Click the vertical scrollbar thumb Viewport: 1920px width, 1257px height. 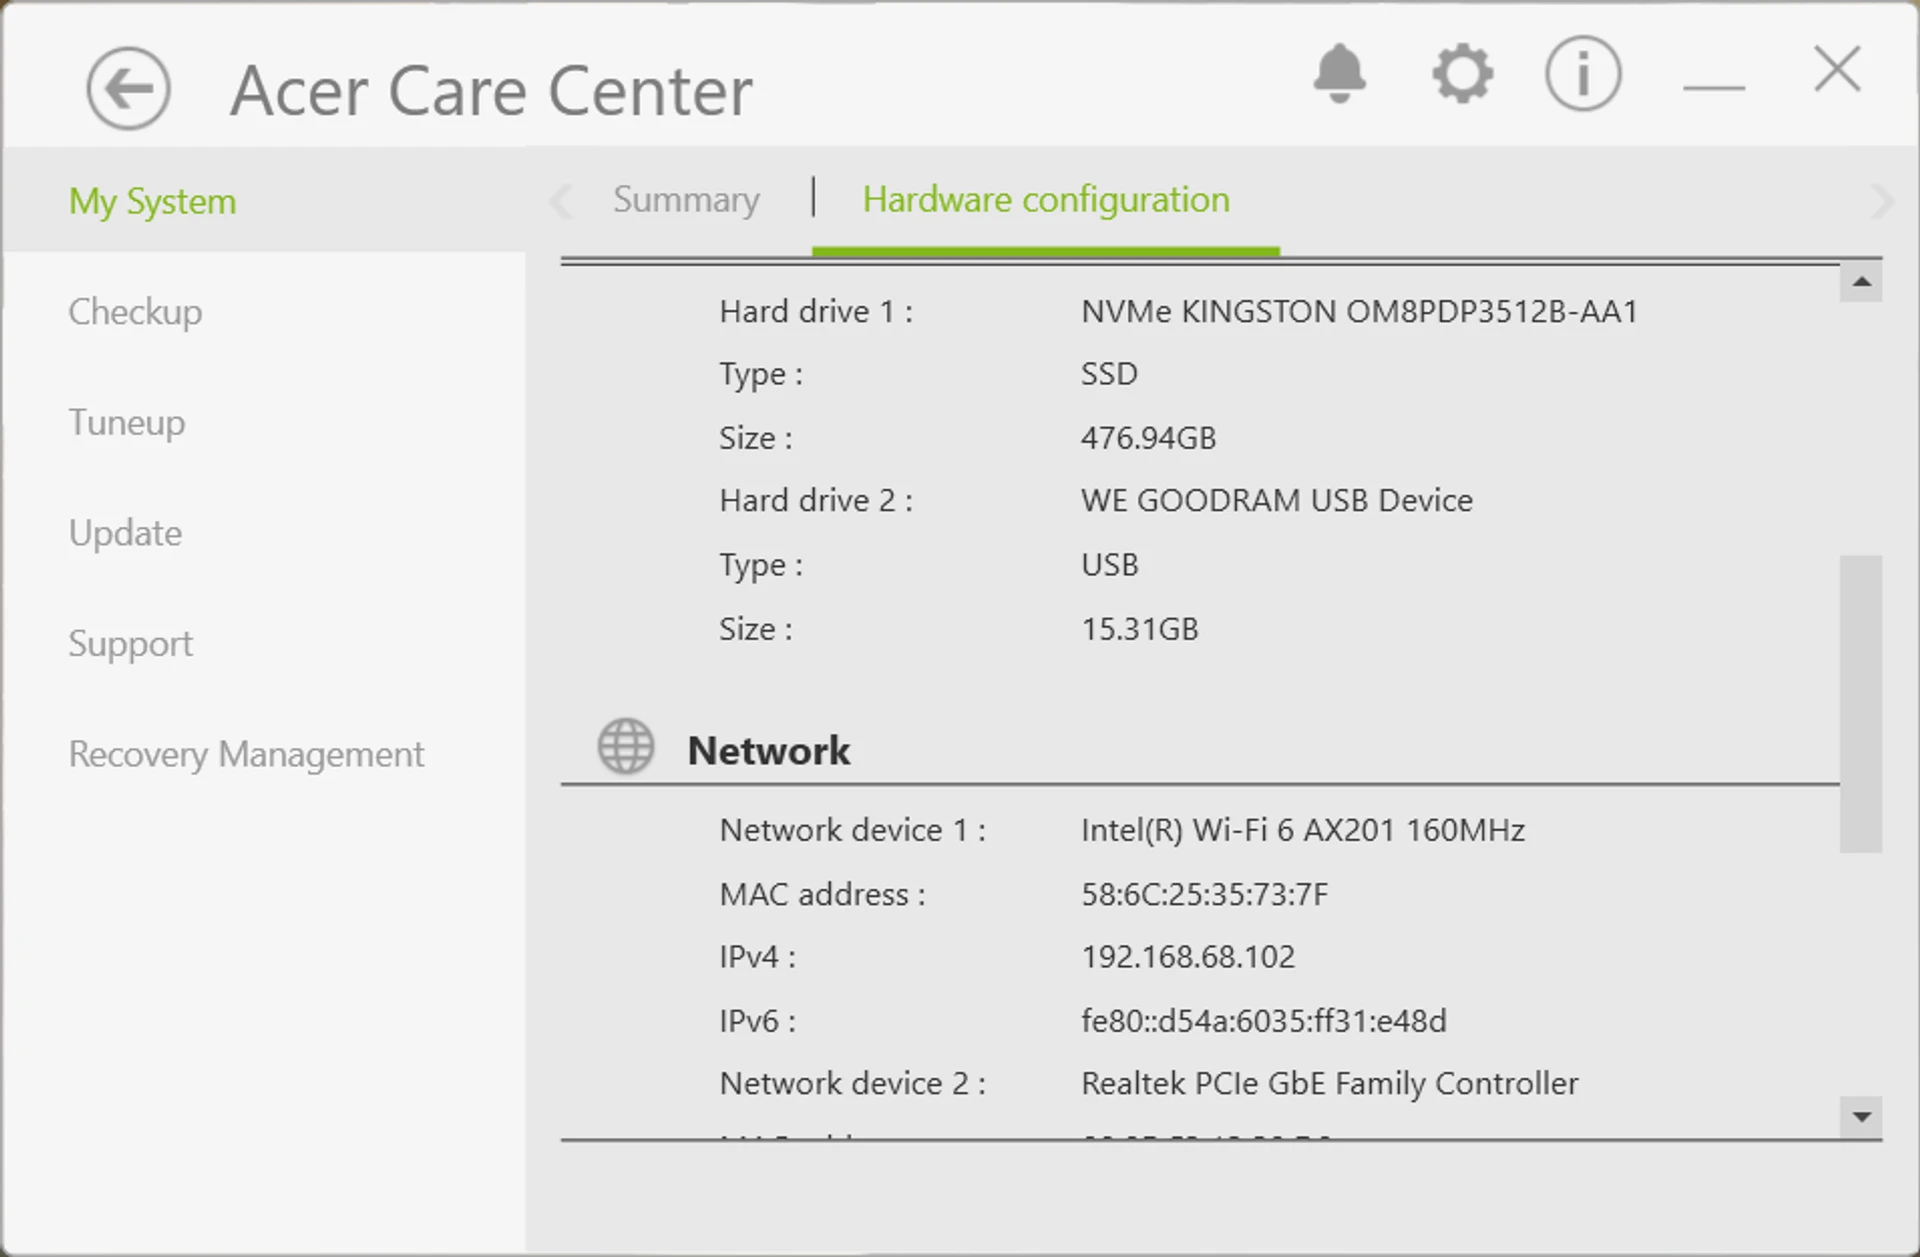(x=1861, y=704)
